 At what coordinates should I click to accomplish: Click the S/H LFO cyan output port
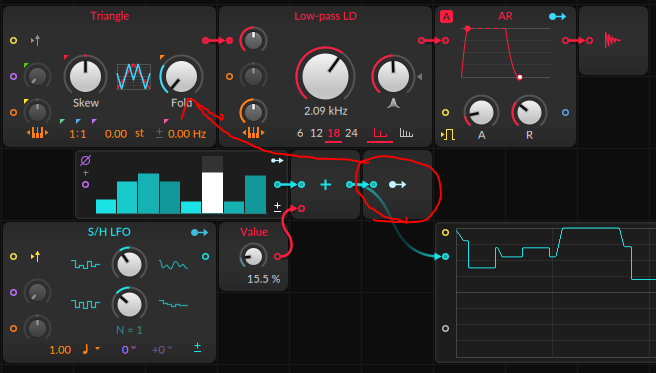click(205, 256)
